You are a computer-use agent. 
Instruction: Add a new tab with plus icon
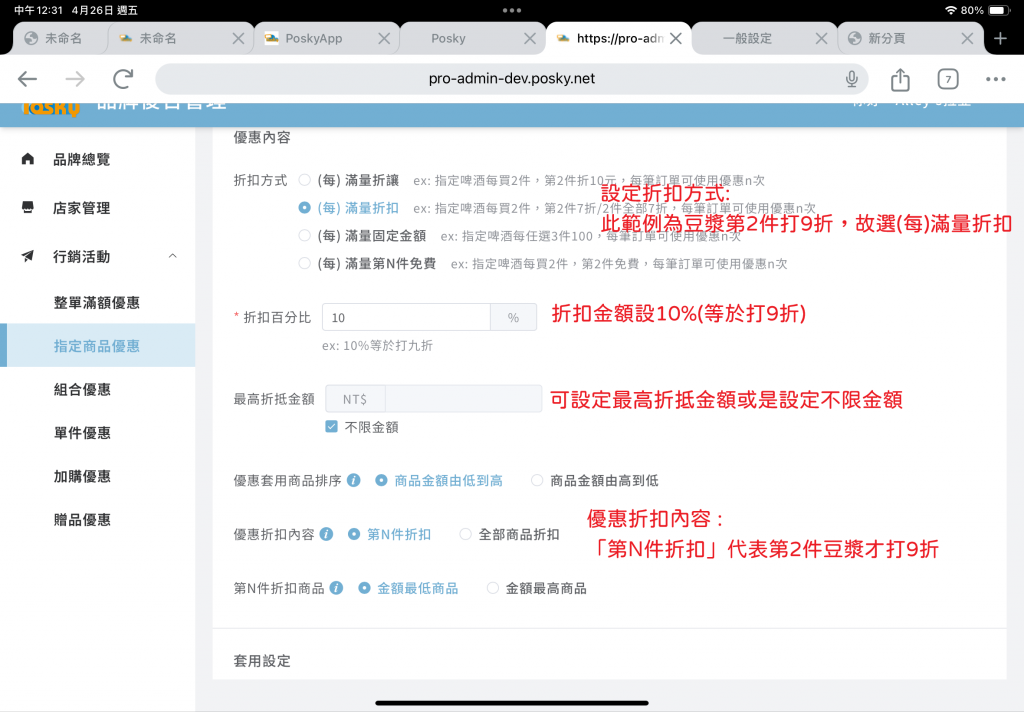[1000, 39]
